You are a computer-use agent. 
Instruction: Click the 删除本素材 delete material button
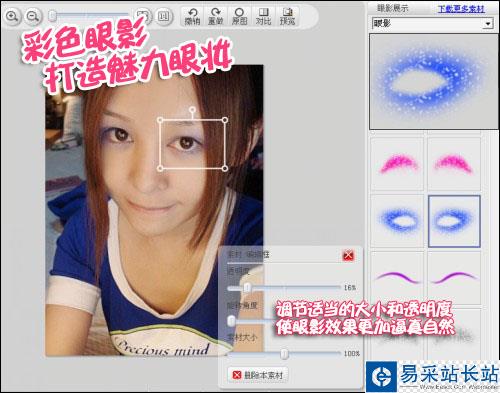point(258,375)
